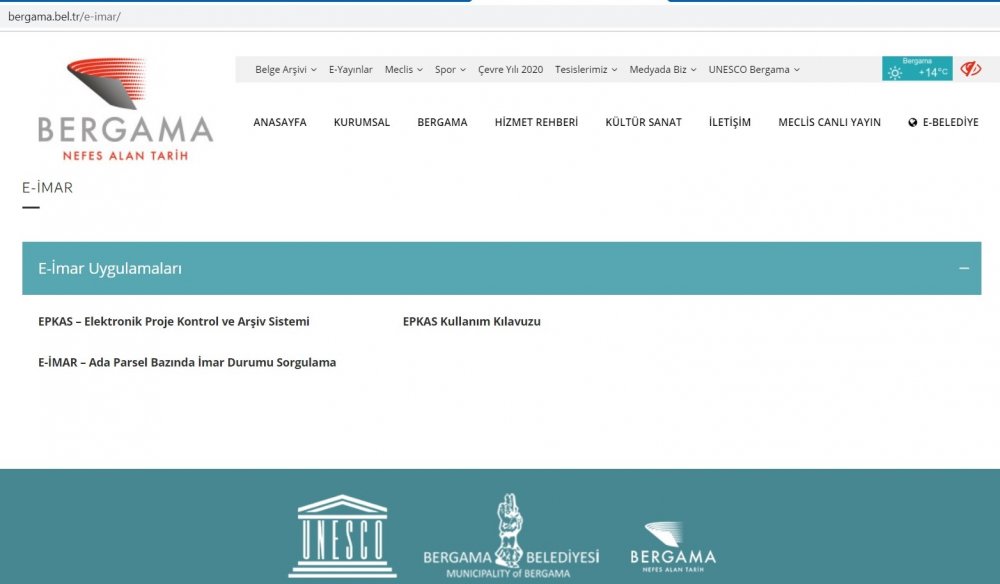1000x584 pixels.
Task: Open E-İMAR Ada Parsel sorgulama link
Action: point(187,363)
